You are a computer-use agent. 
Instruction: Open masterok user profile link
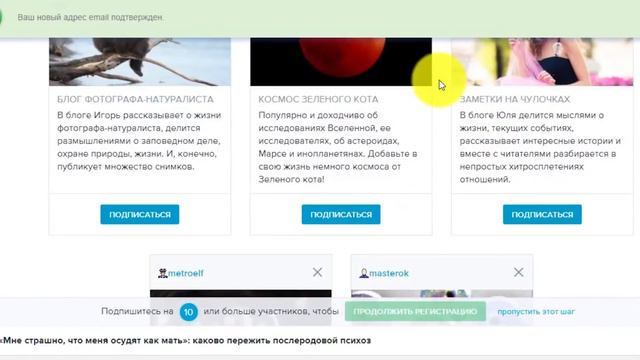pyautogui.click(x=389, y=273)
